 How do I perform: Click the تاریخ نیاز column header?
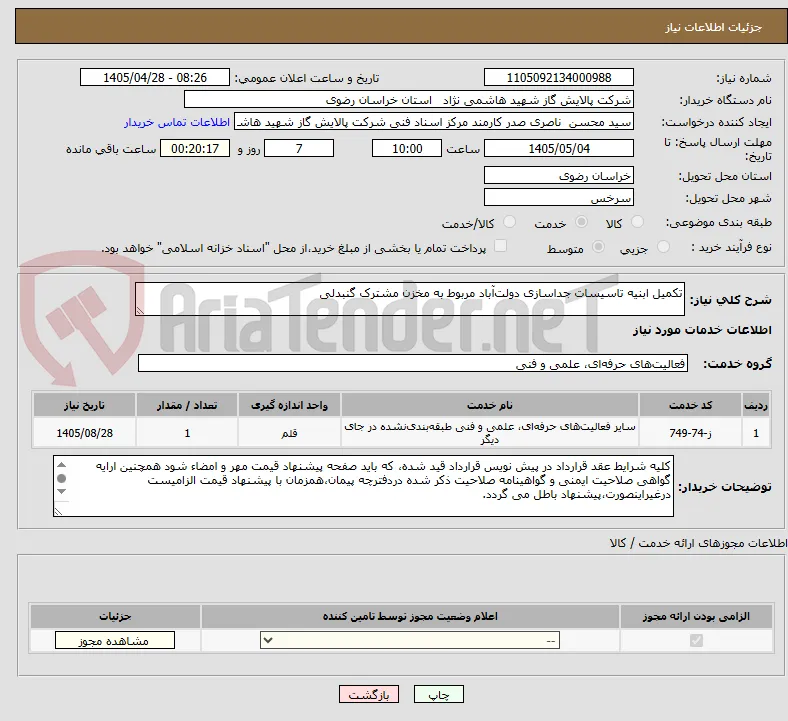coord(84,405)
